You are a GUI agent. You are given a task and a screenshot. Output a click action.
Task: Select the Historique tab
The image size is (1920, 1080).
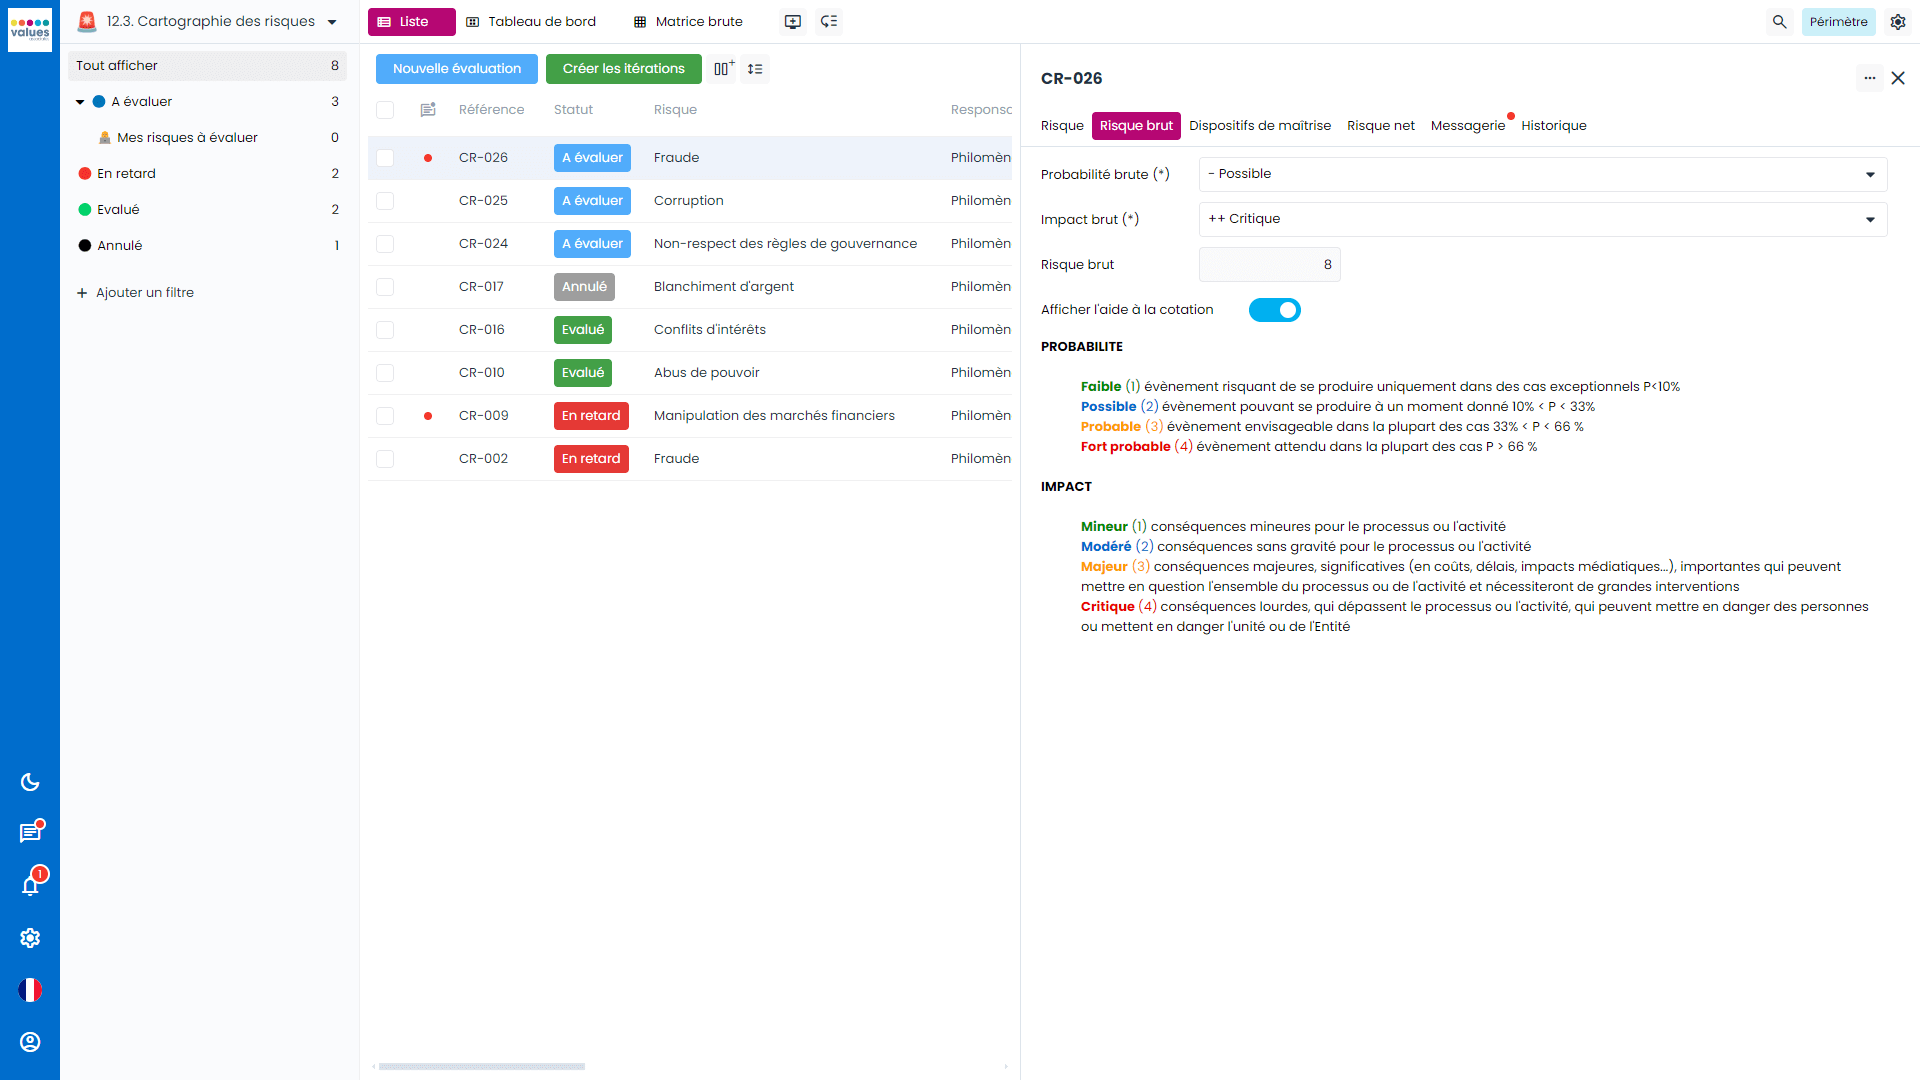coord(1553,125)
